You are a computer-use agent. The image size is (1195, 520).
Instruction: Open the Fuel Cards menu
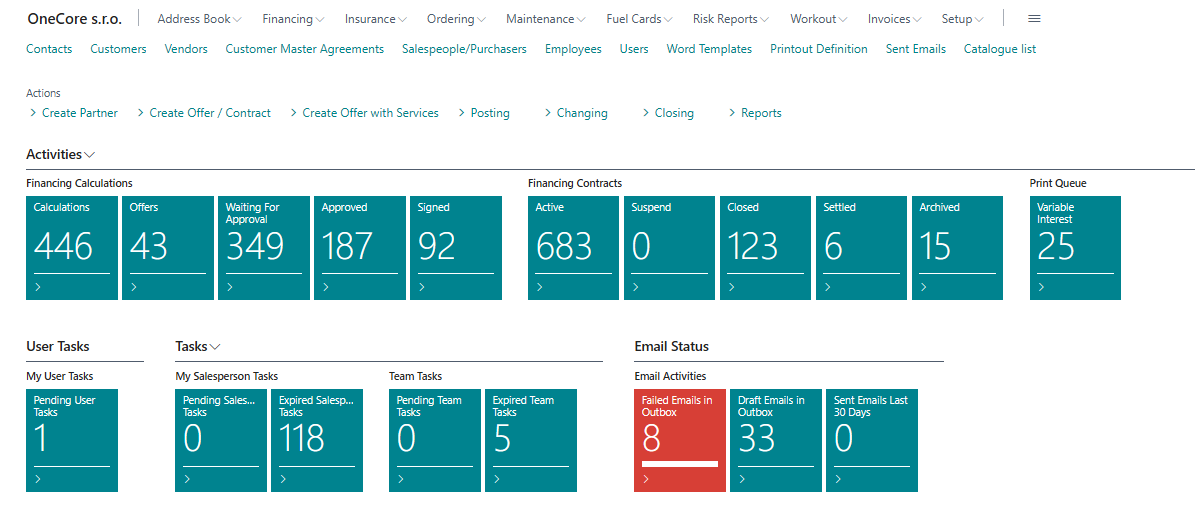(639, 19)
